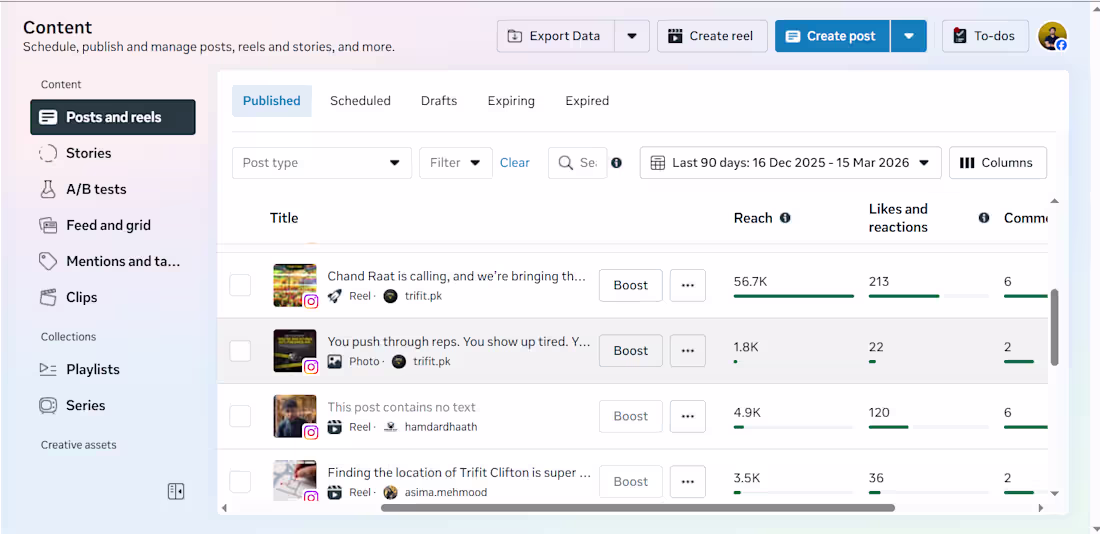Click the Series icon
1100x534 pixels.
tap(48, 406)
